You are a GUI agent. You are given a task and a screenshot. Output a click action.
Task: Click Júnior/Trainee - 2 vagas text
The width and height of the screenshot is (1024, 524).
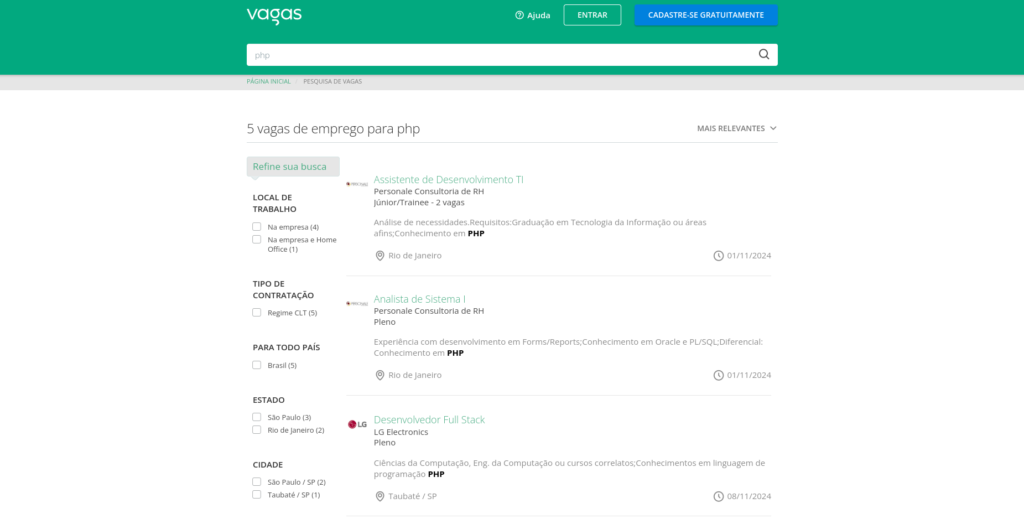[419, 203]
